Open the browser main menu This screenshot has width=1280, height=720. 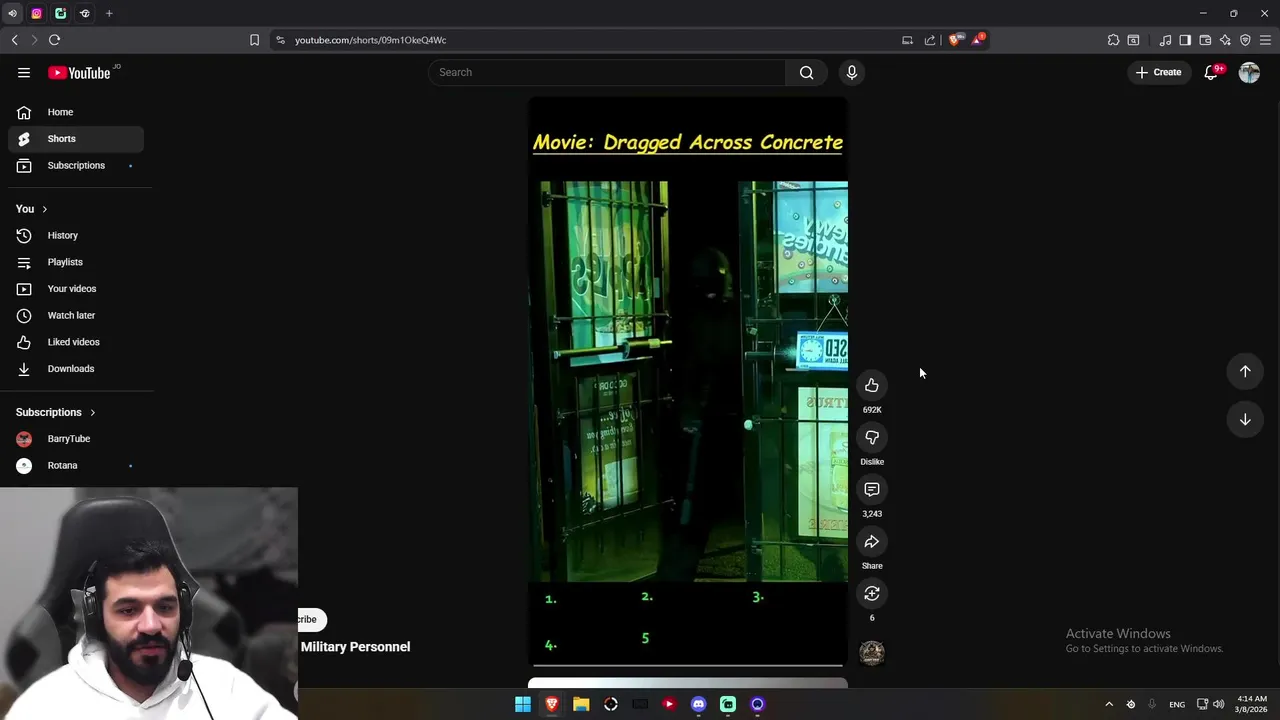point(1265,40)
